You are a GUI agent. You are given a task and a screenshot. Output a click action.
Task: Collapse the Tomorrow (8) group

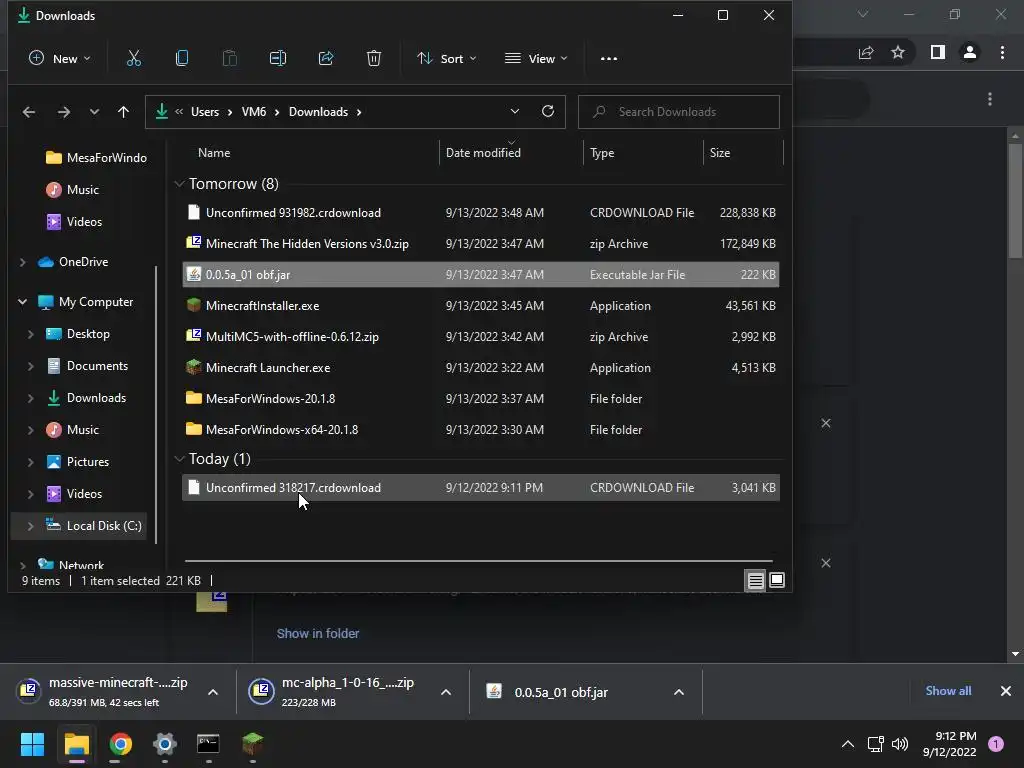coord(180,184)
